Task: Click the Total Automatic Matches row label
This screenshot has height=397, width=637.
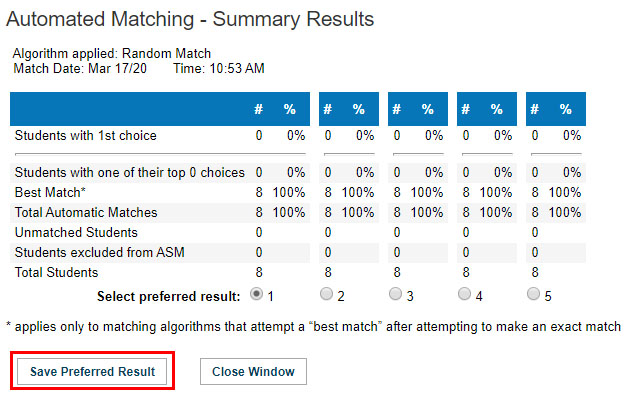Action: point(86,212)
